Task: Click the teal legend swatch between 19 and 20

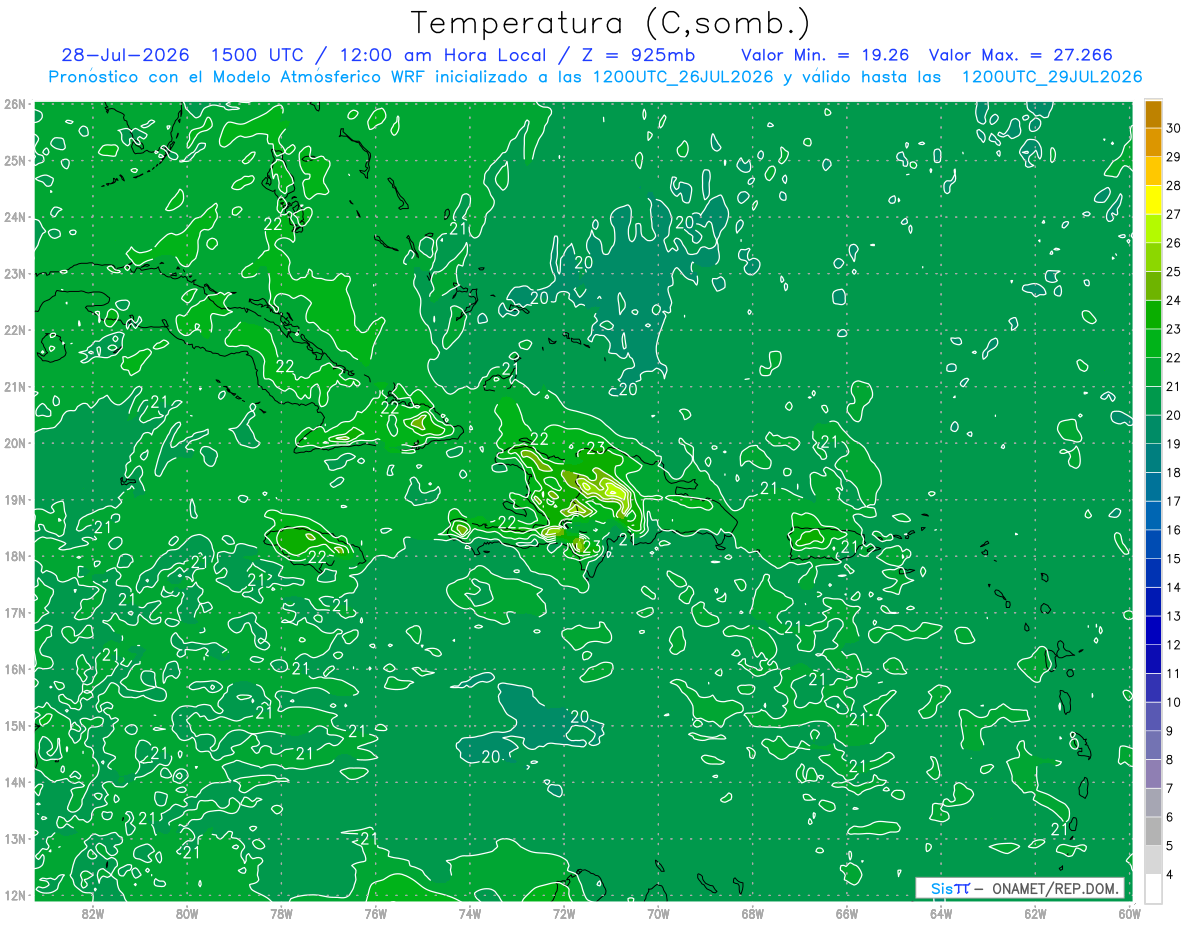Action: coord(1153,430)
